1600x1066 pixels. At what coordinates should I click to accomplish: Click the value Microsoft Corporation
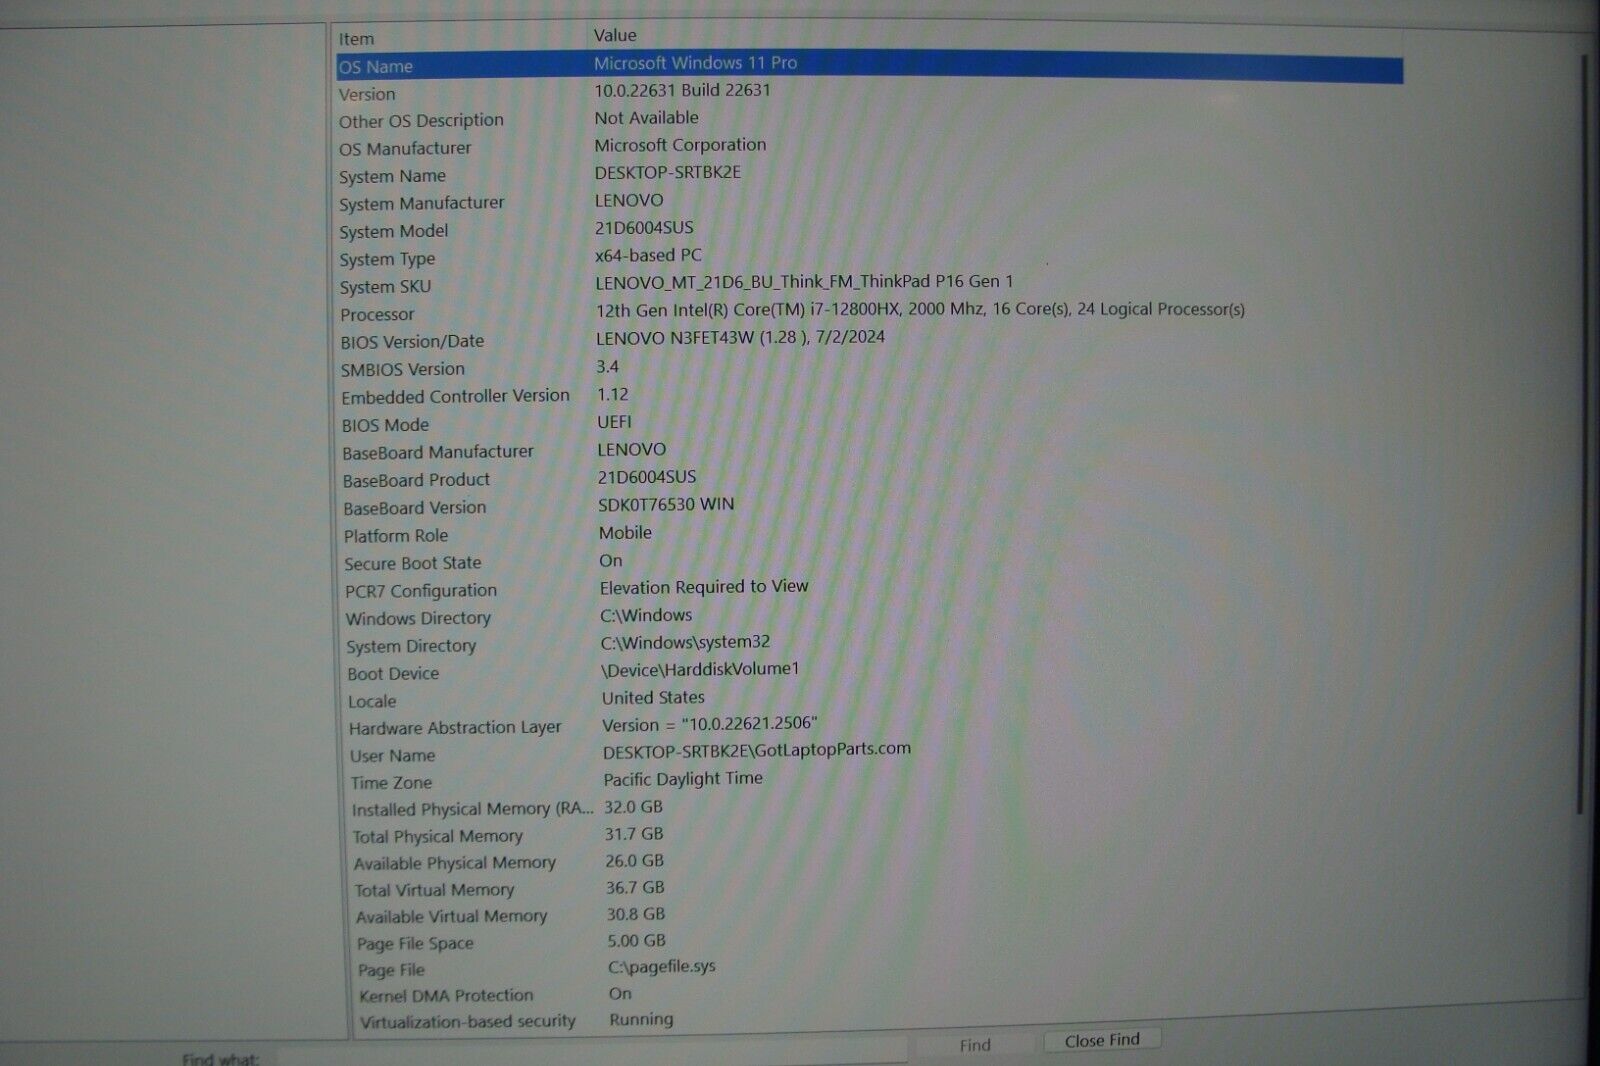click(x=680, y=145)
